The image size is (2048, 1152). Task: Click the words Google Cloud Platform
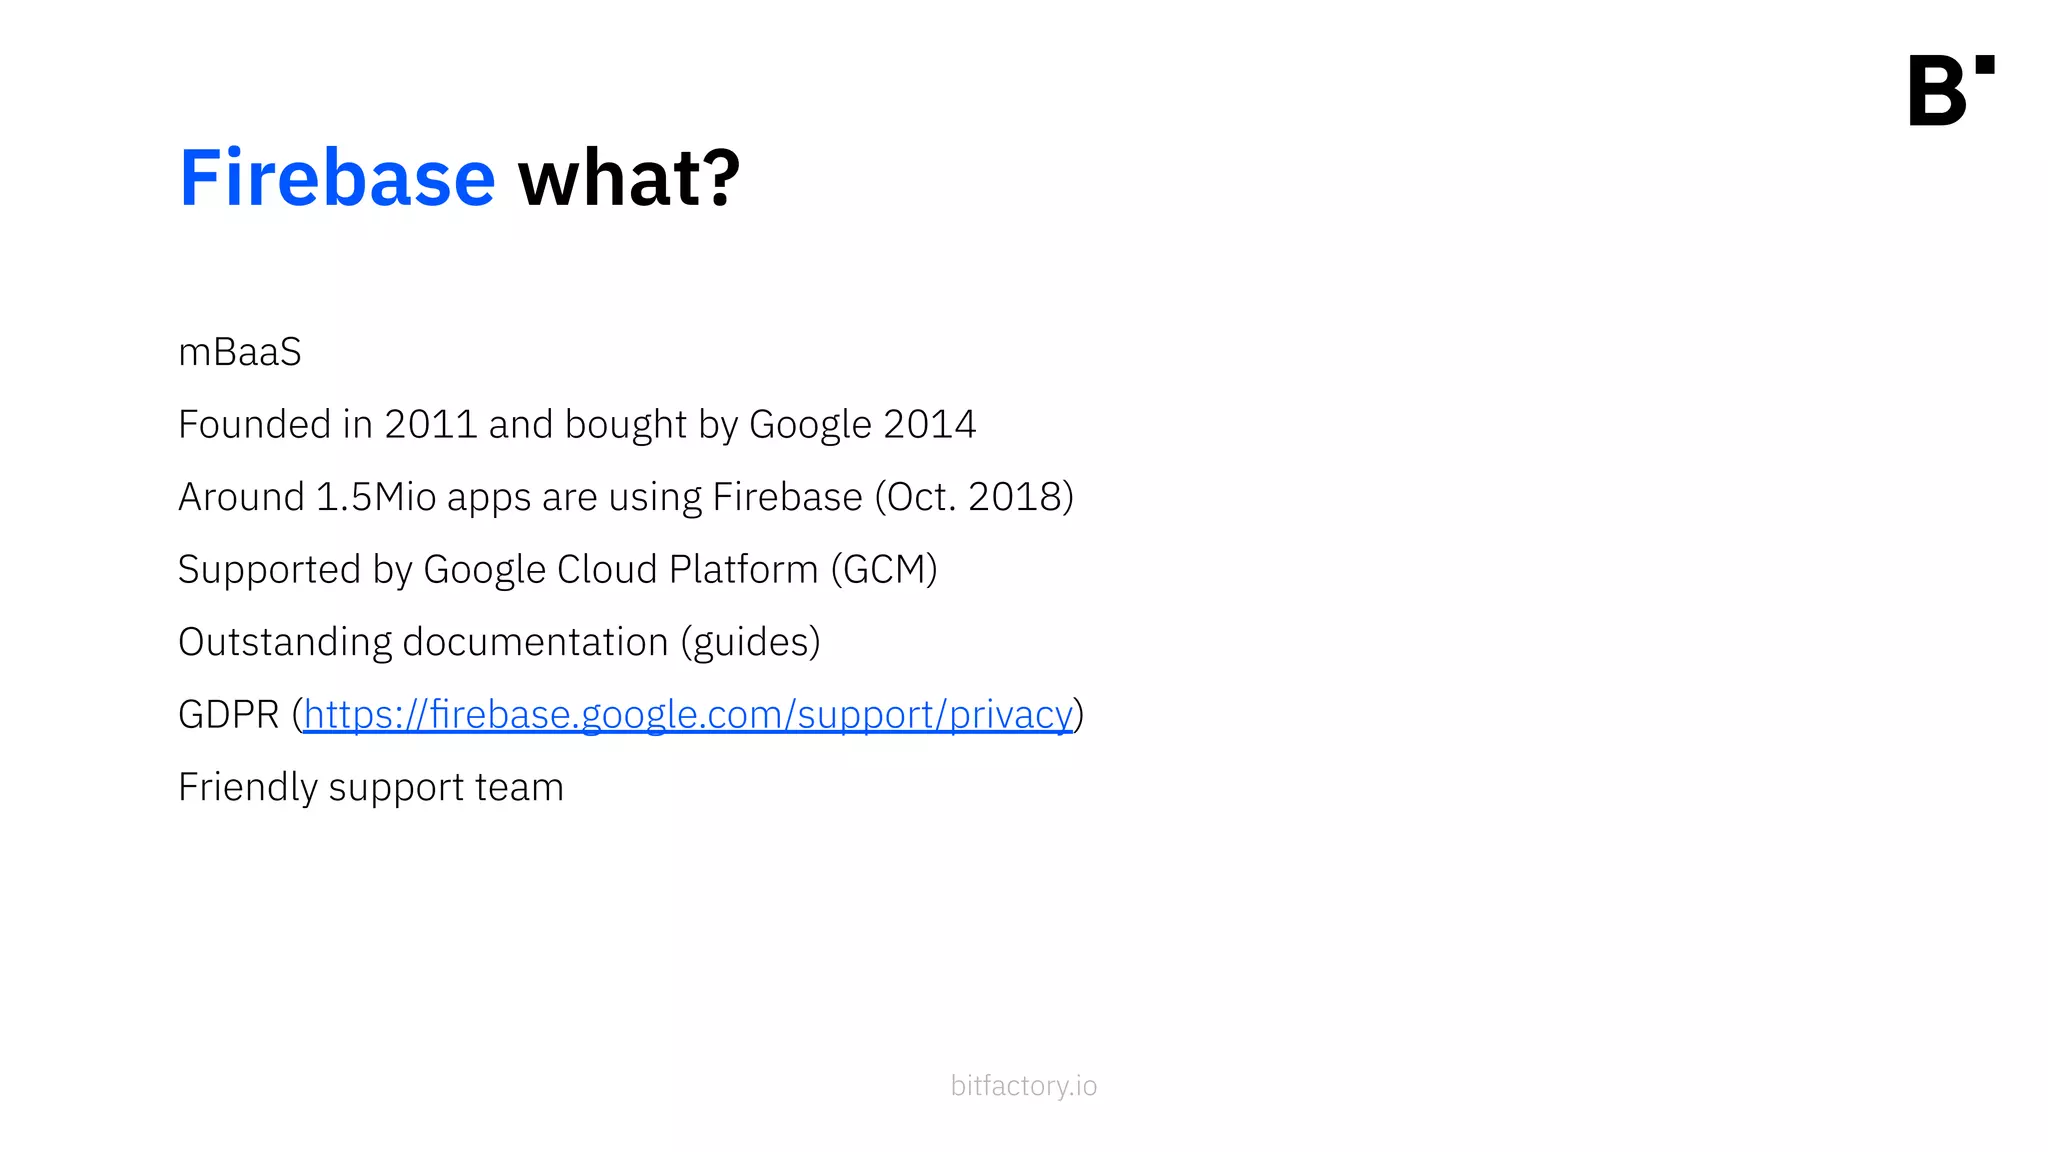click(x=621, y=569)
